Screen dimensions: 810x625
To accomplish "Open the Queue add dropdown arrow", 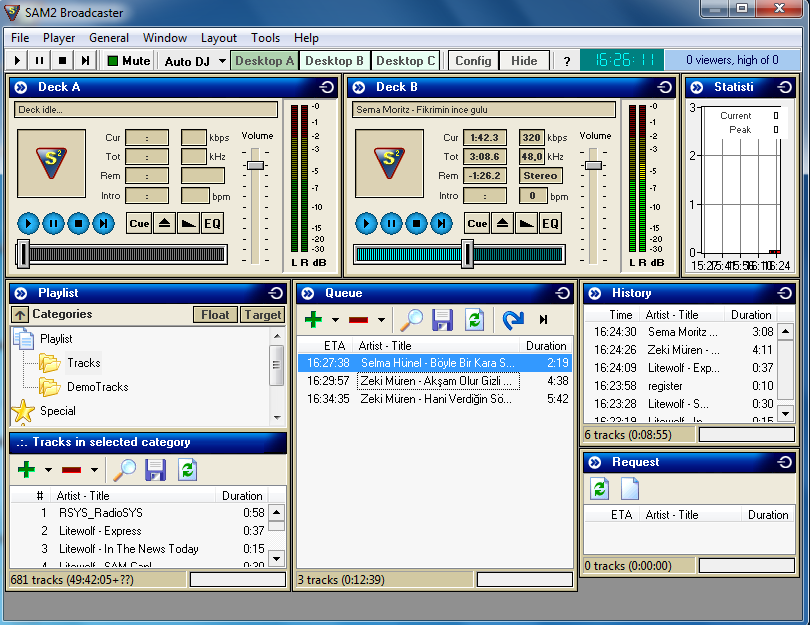I will tap(335, 320).
